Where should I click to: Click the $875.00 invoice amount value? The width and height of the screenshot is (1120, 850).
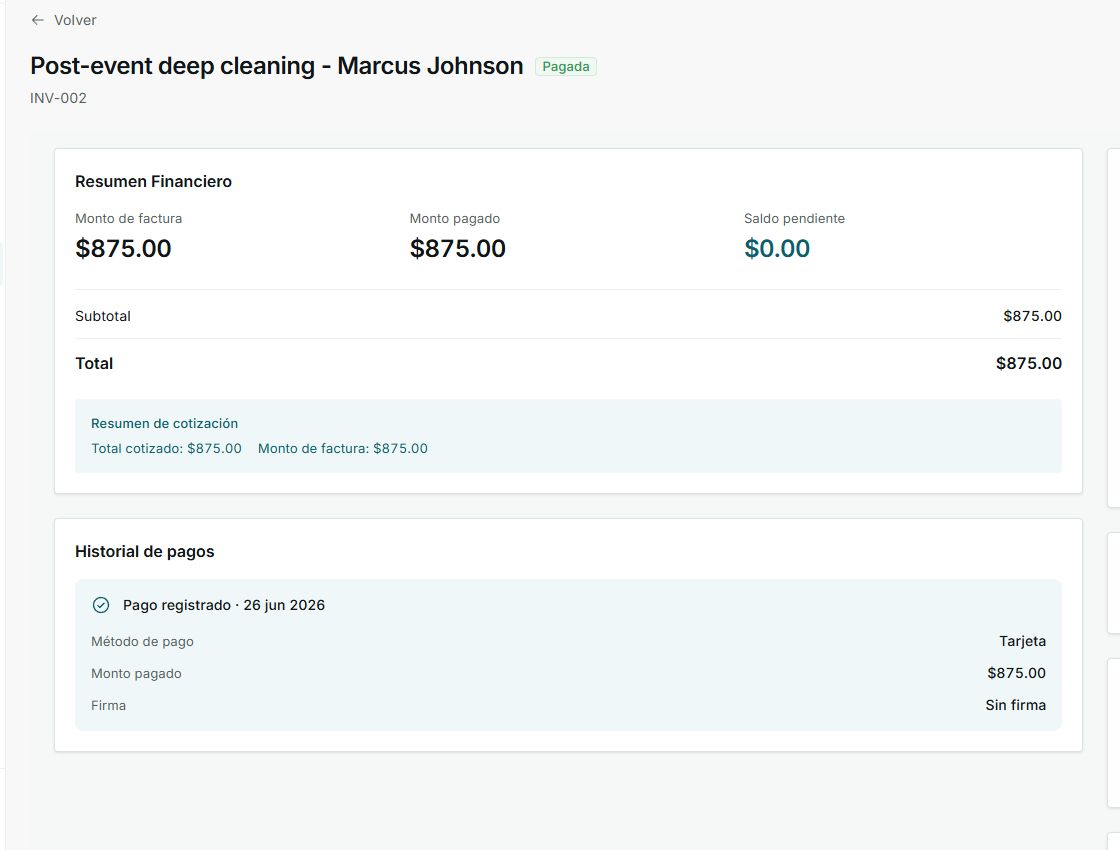tap(124, 249)
